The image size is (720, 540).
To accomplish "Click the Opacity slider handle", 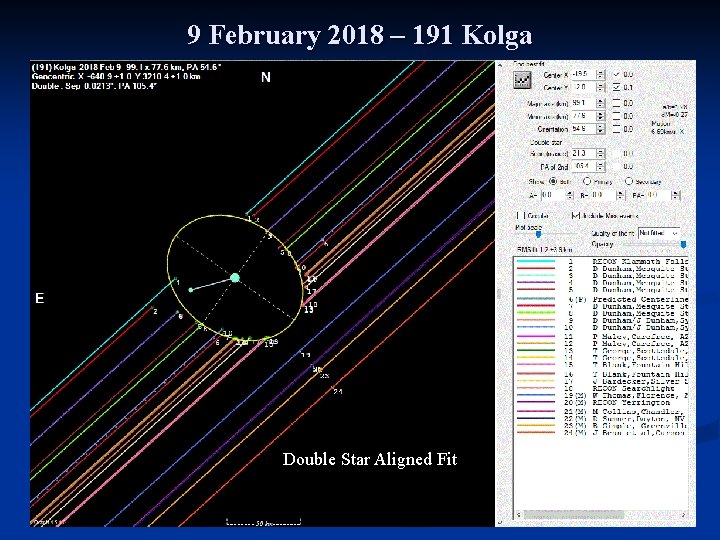I will (683, 245).
